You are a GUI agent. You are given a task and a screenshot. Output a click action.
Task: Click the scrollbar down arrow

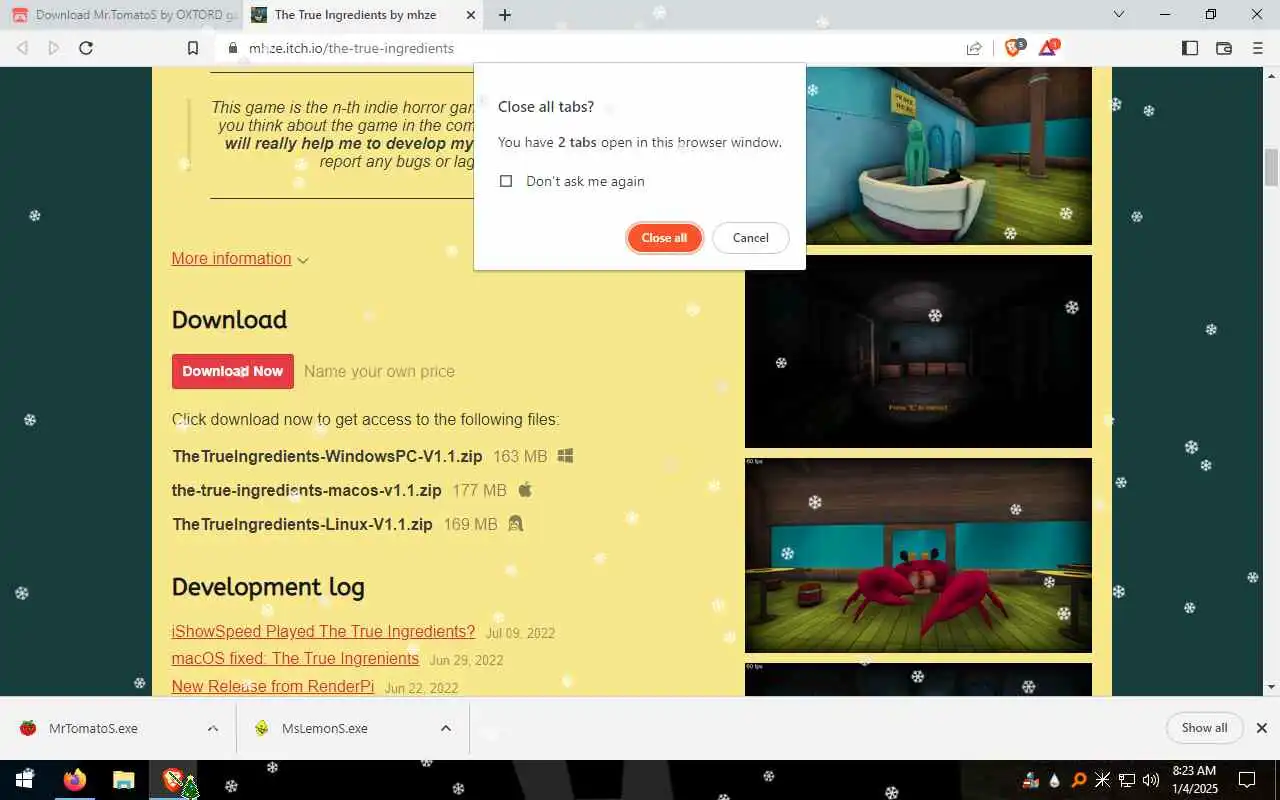click(x=1272, y=687)
